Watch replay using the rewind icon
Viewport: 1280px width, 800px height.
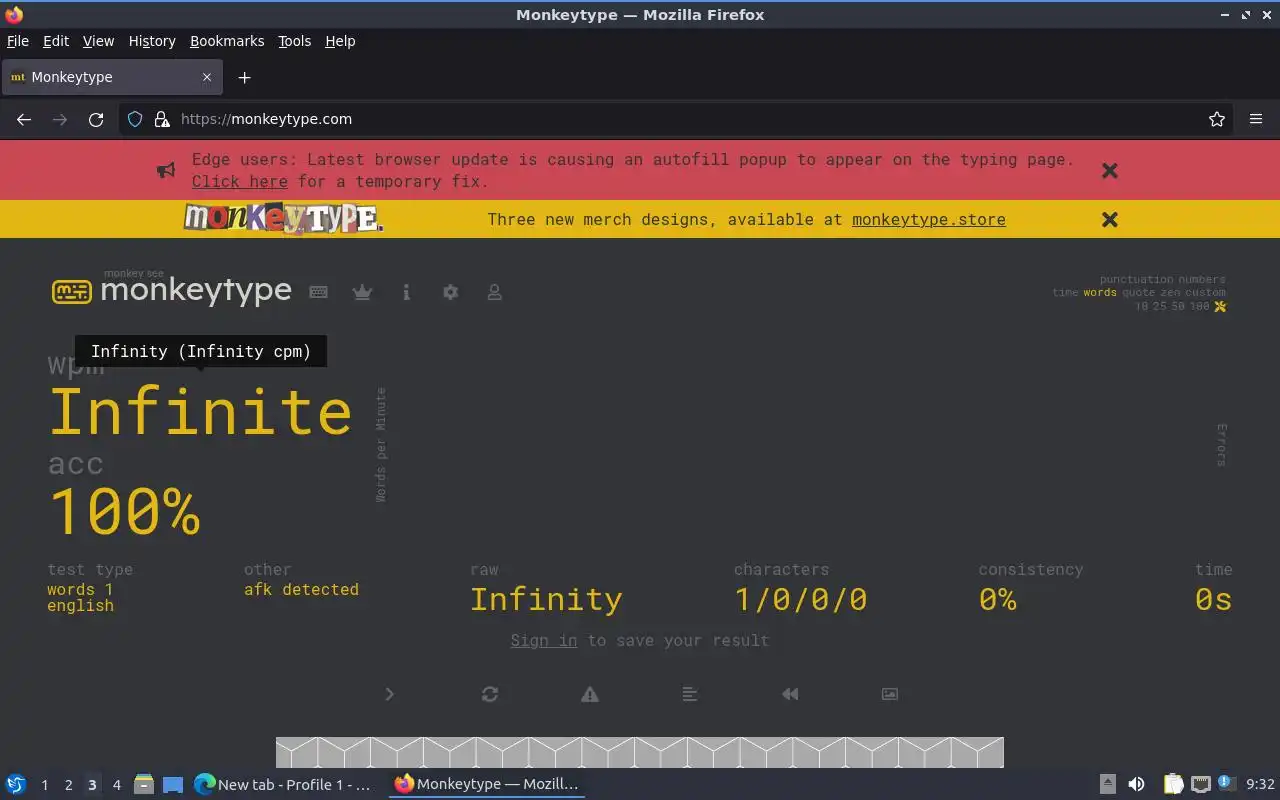coord(790,694)
